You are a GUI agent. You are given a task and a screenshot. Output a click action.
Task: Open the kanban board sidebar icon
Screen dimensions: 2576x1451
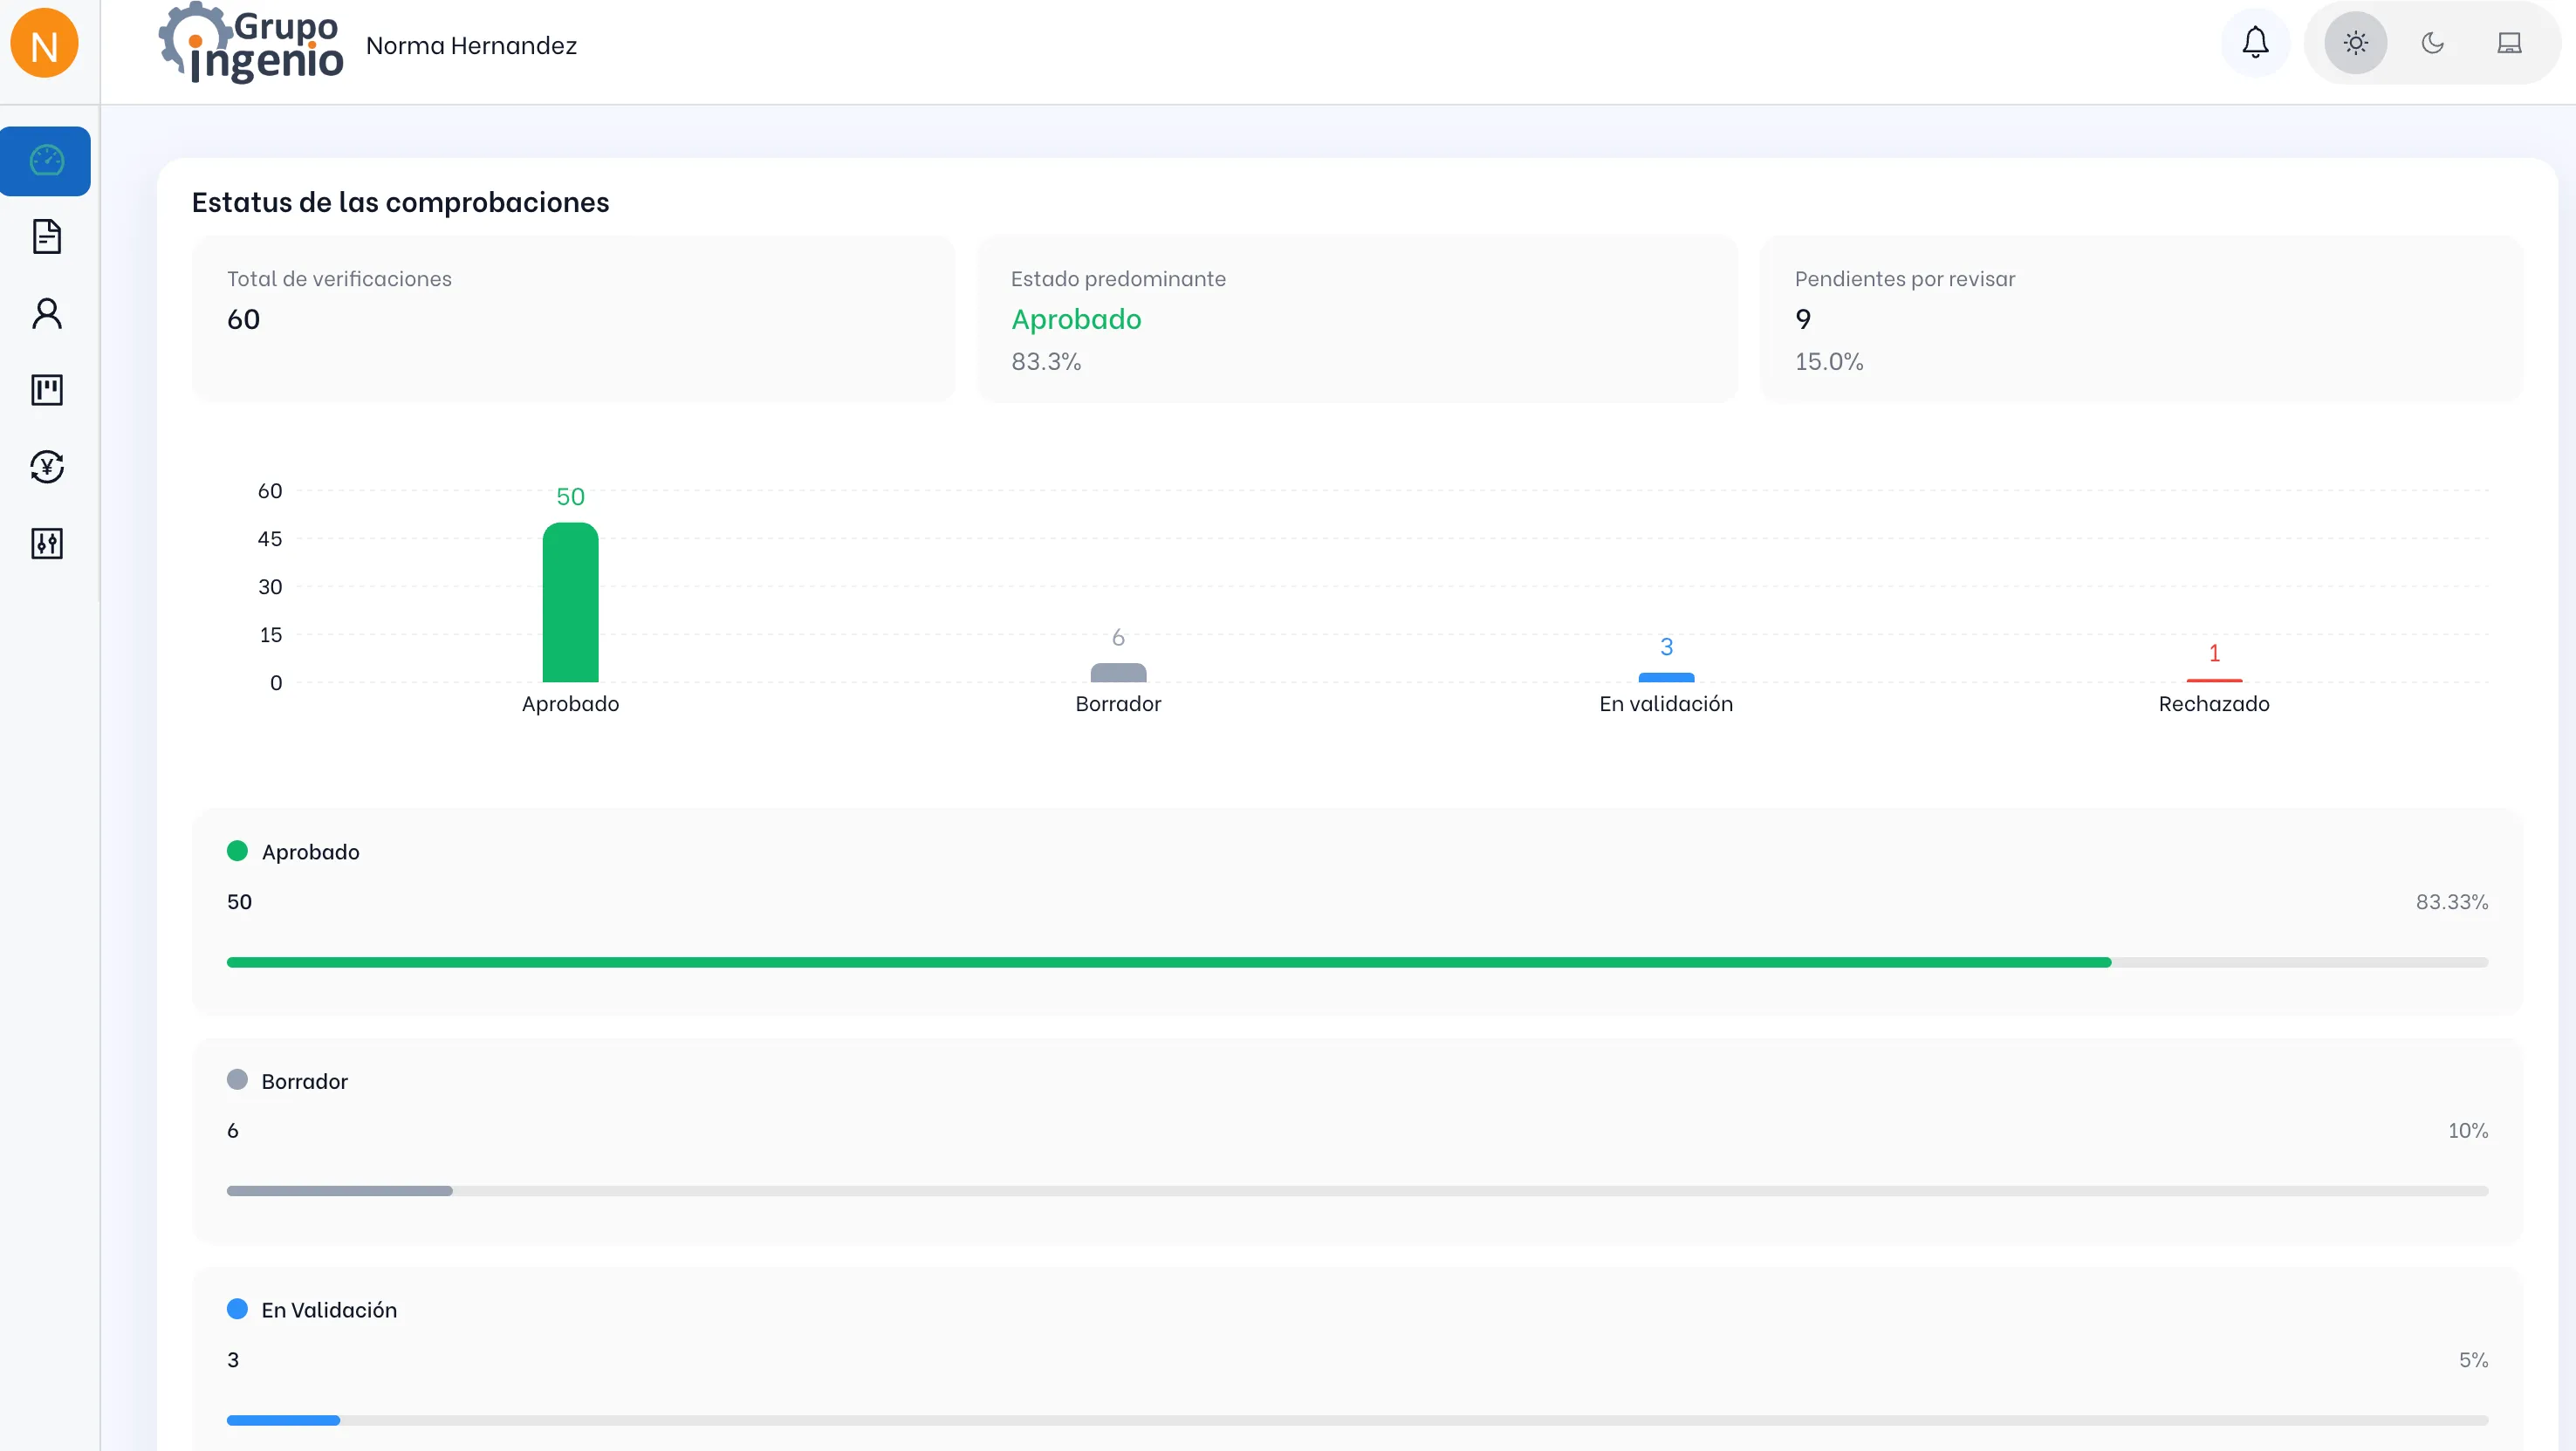pos(47,390)
